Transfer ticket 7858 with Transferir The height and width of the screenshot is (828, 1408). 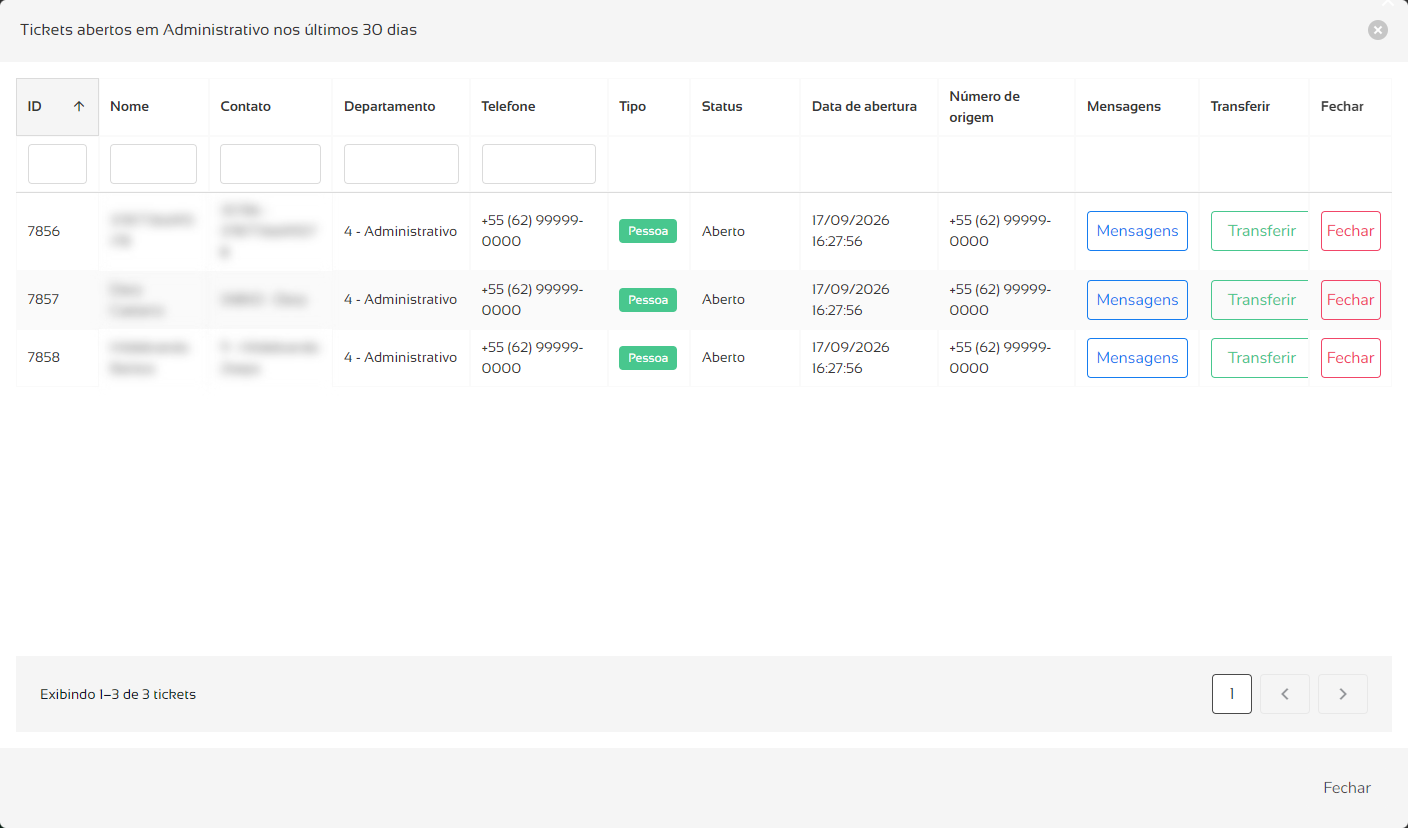point(1260,358)
